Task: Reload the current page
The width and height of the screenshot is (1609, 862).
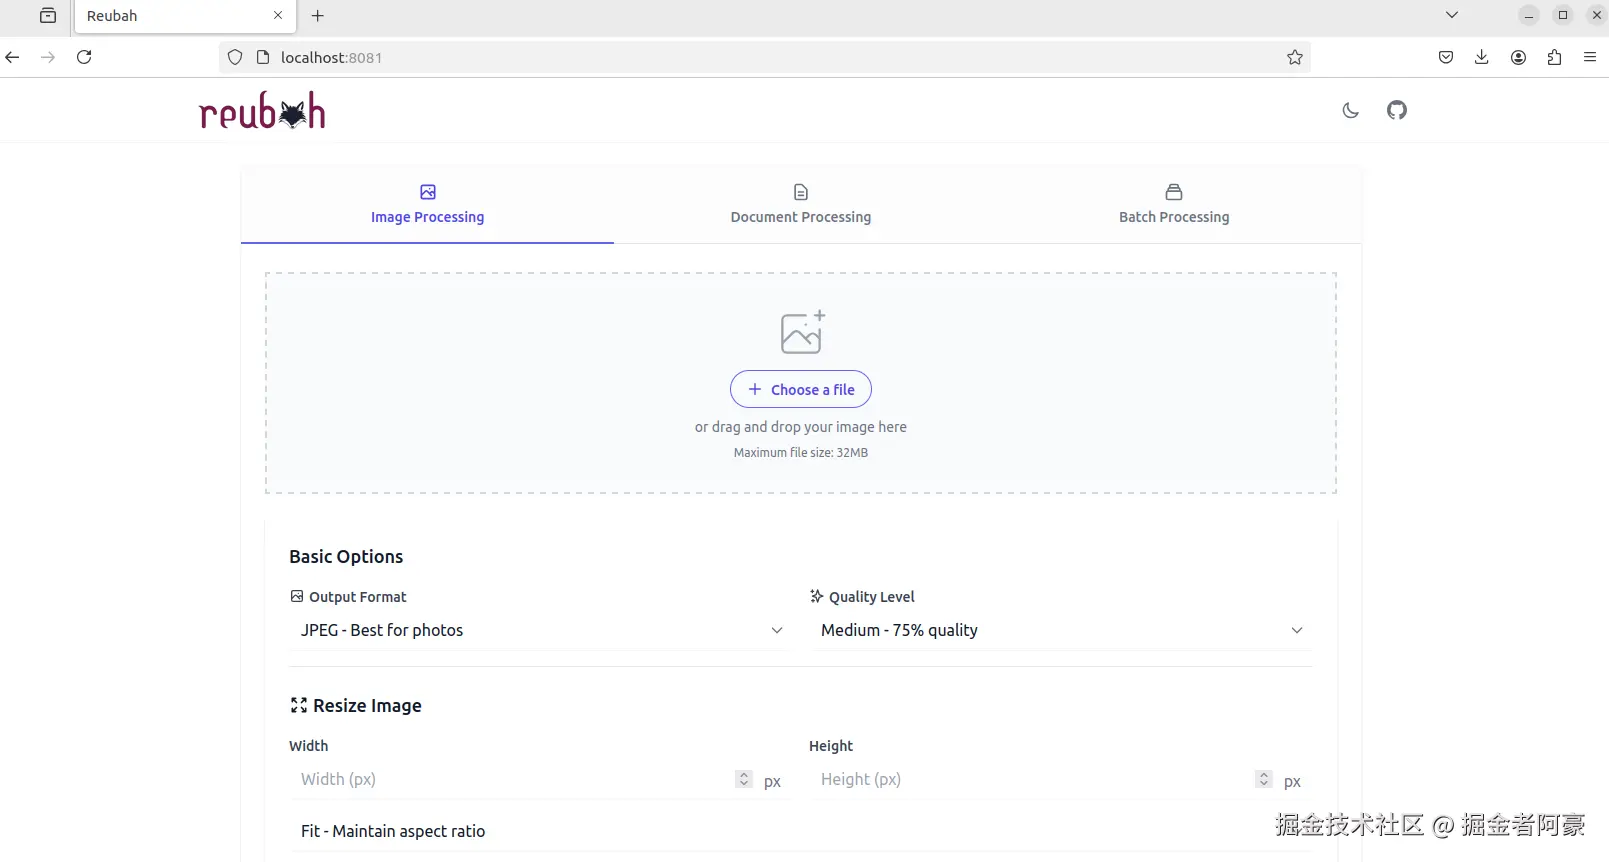Action: 85,58
